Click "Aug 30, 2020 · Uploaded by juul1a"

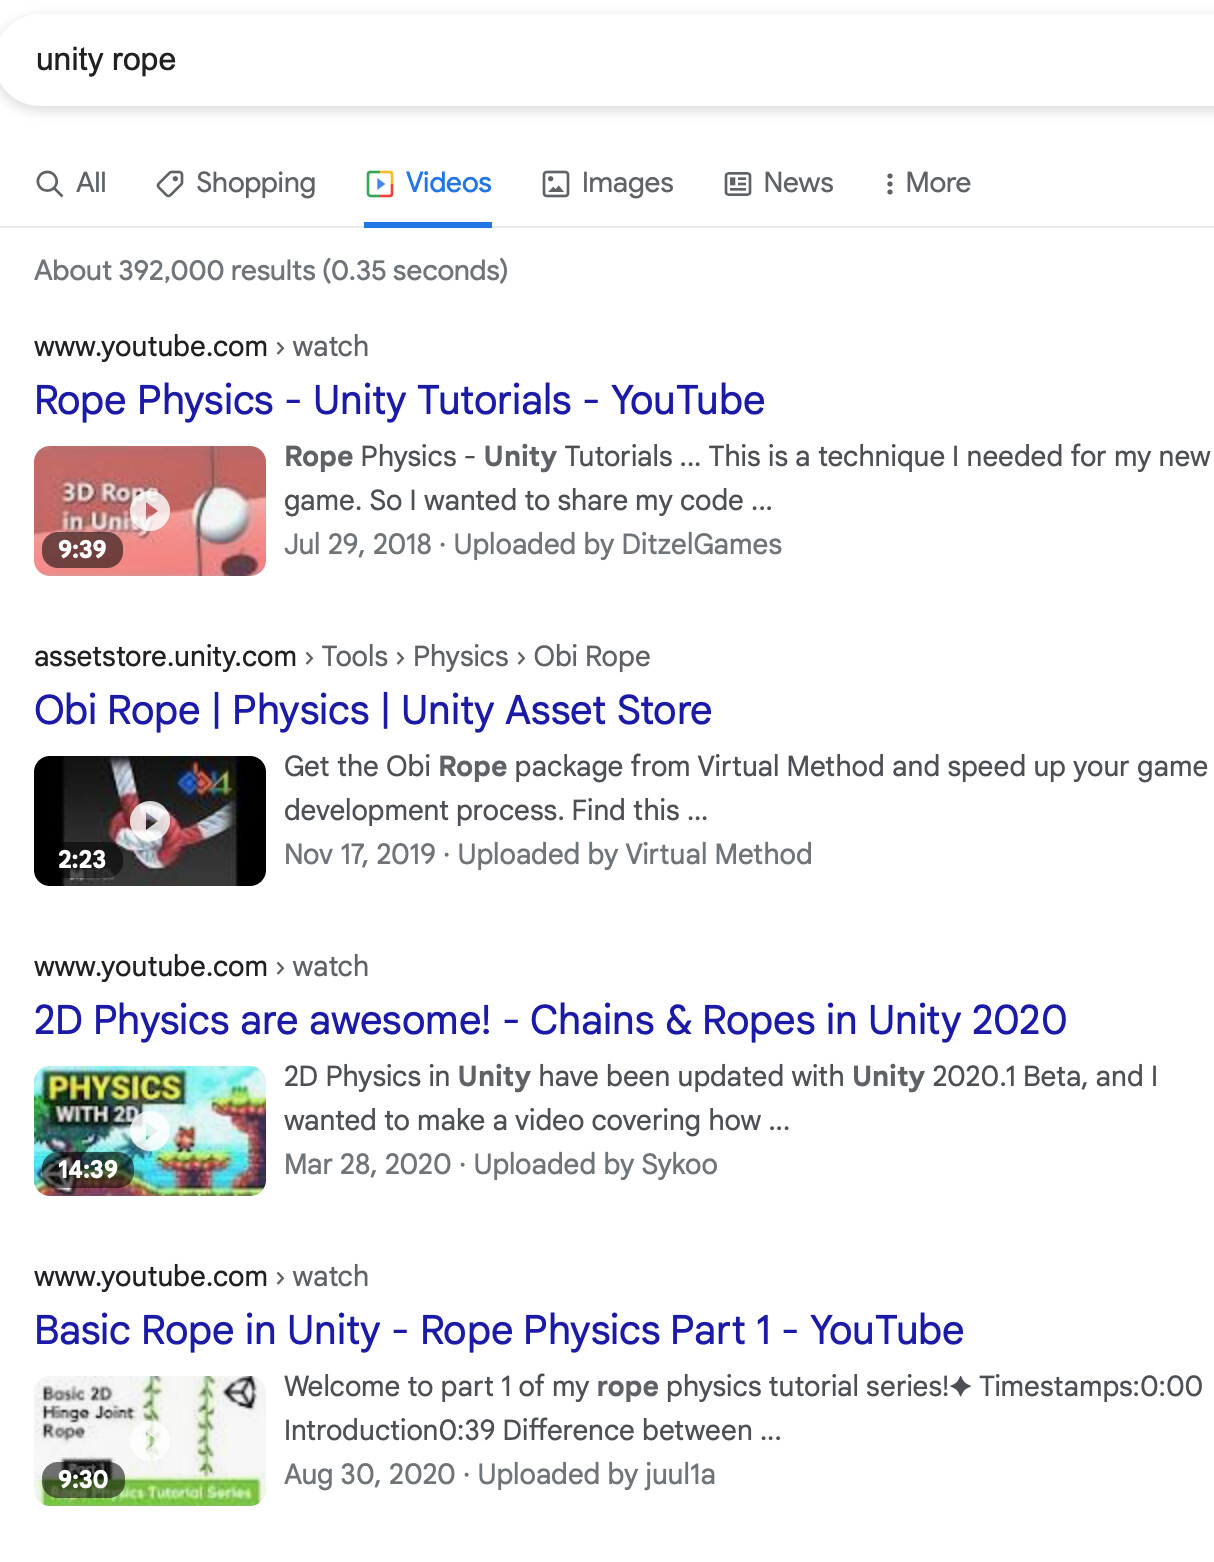click(x=500, y=1474)
